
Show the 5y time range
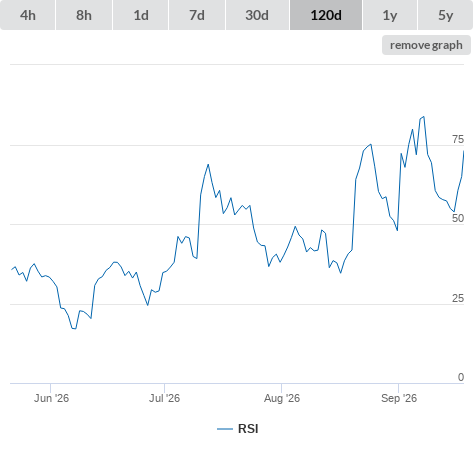pos(445,15)
